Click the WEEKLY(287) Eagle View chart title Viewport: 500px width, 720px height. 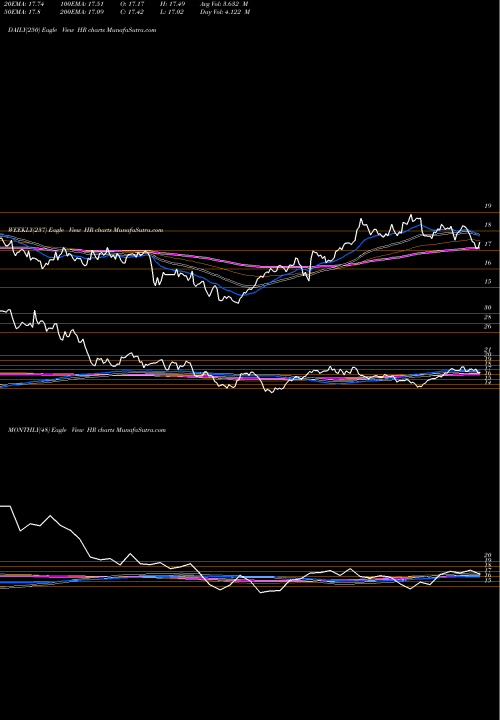[85, 230]
